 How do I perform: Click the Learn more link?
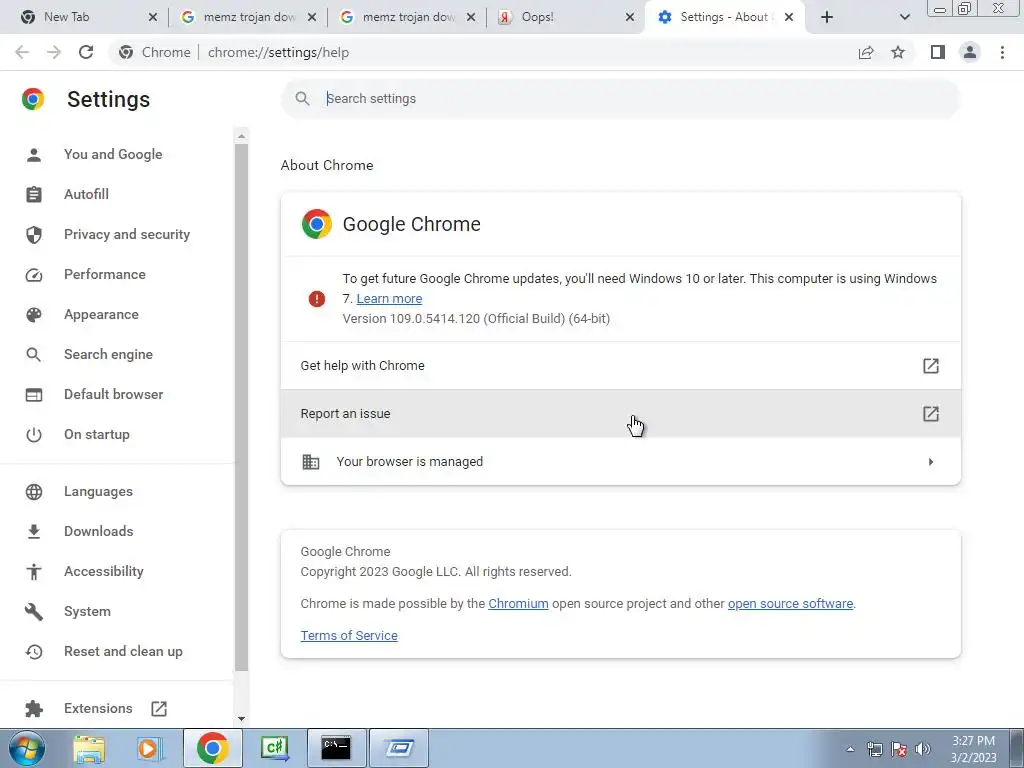coord(389,298)
